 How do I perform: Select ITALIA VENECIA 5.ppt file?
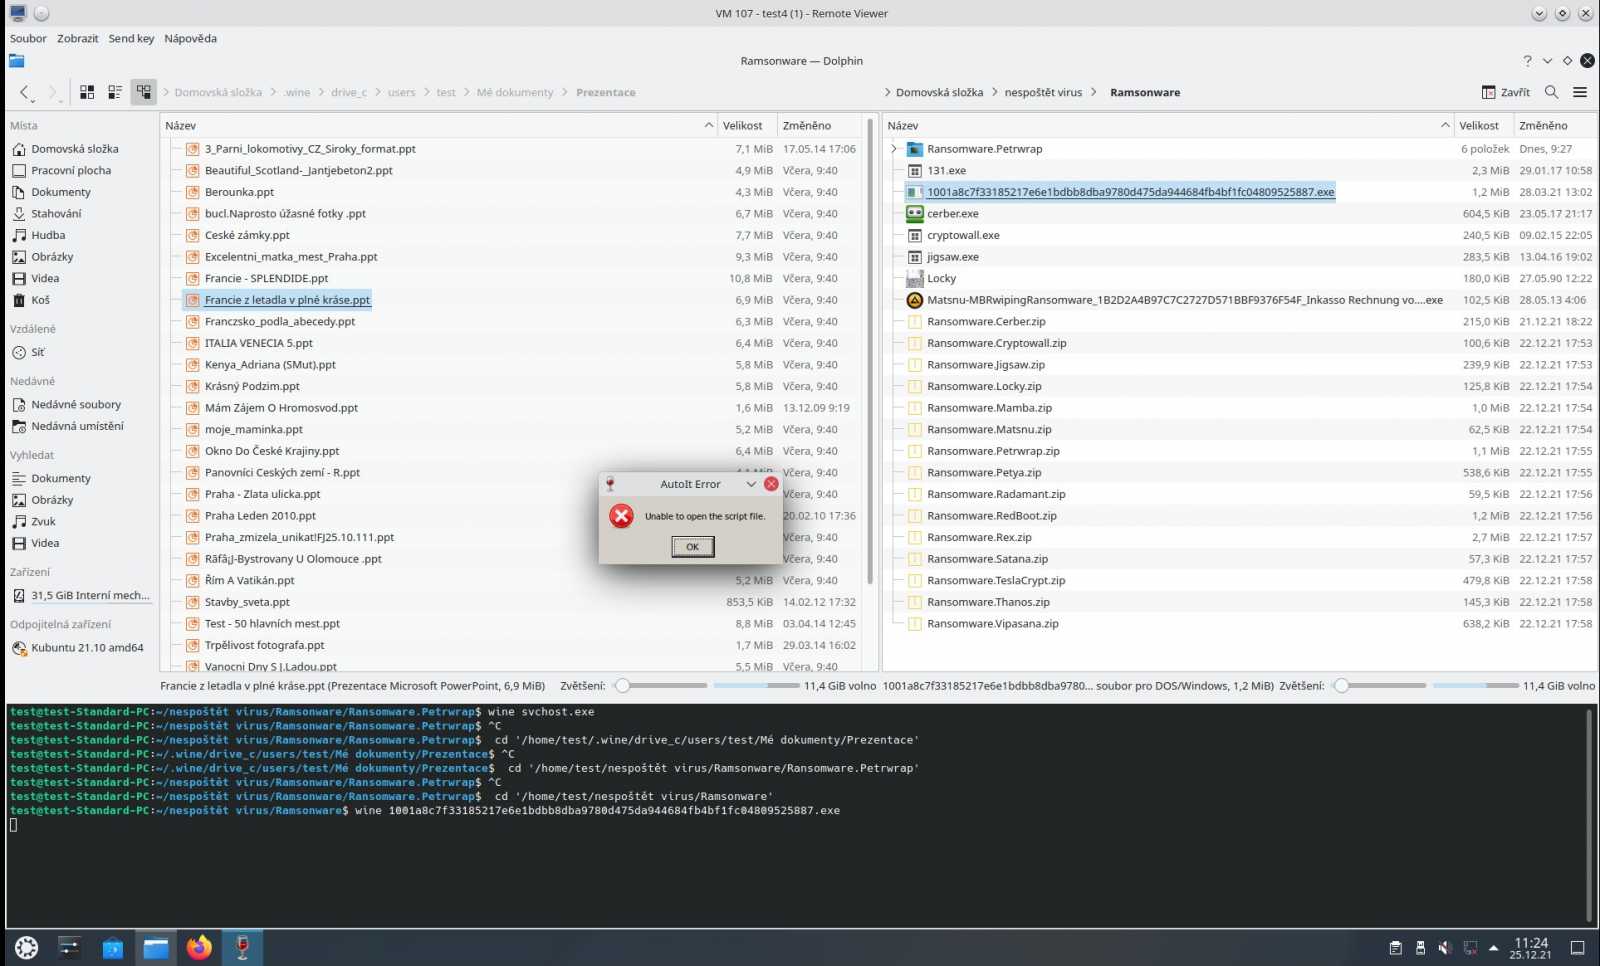[x=258, y=343]
